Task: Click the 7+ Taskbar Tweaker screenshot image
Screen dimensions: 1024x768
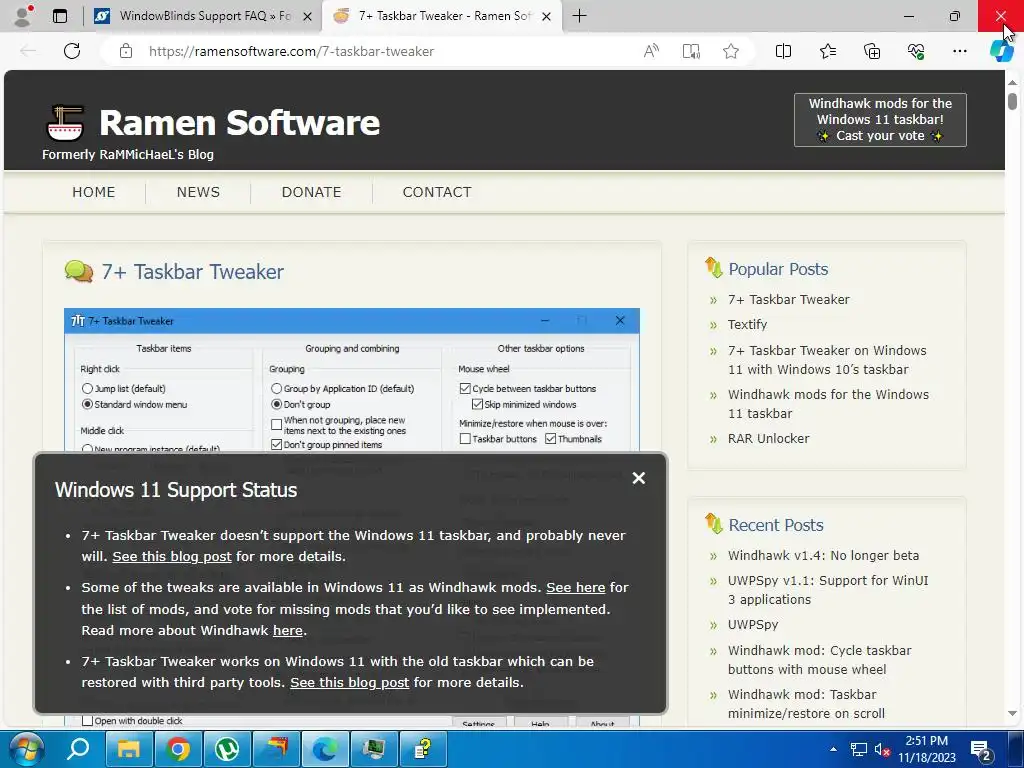Action: coord(351,379)
